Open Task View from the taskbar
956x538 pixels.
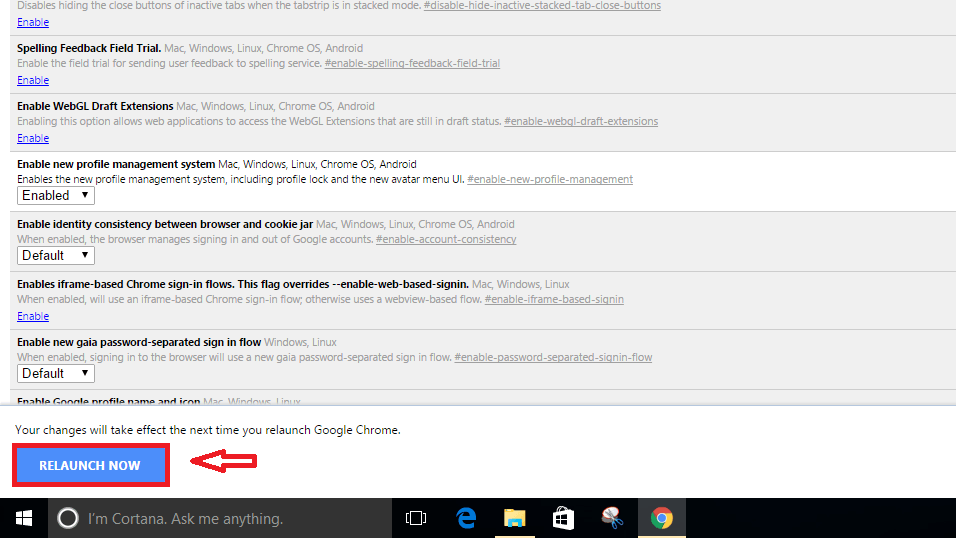pos(416,518)
